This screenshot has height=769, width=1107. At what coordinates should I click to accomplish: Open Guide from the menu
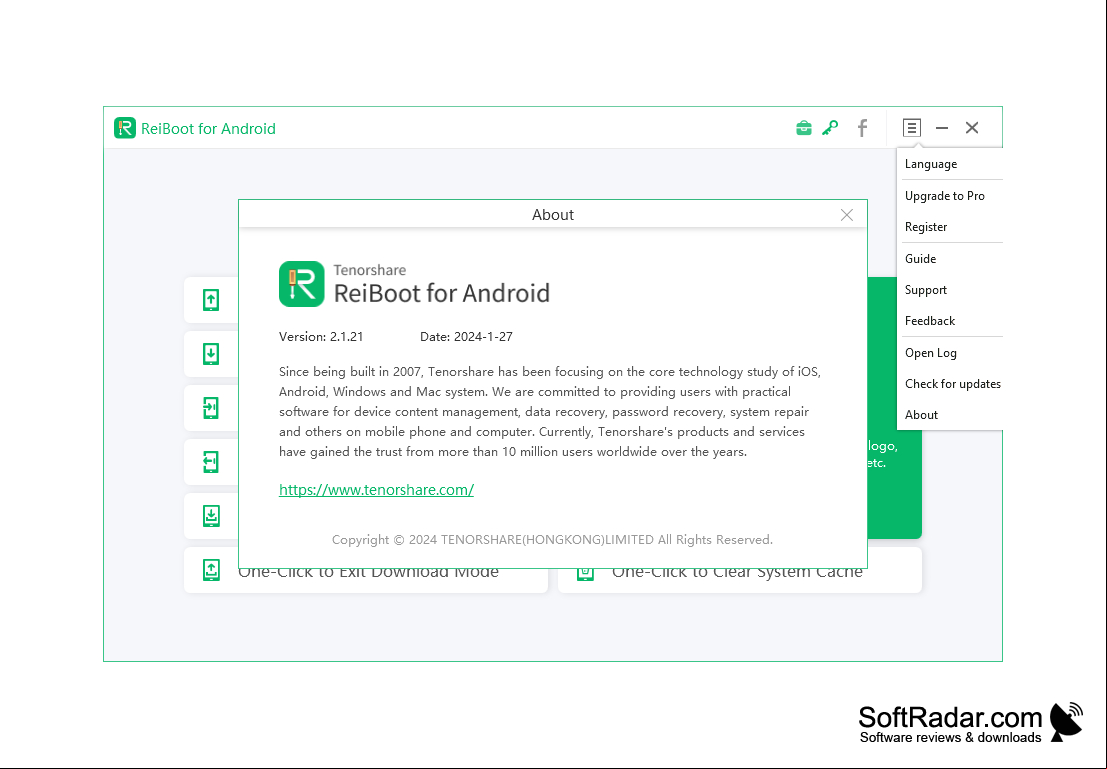[950, 258]
